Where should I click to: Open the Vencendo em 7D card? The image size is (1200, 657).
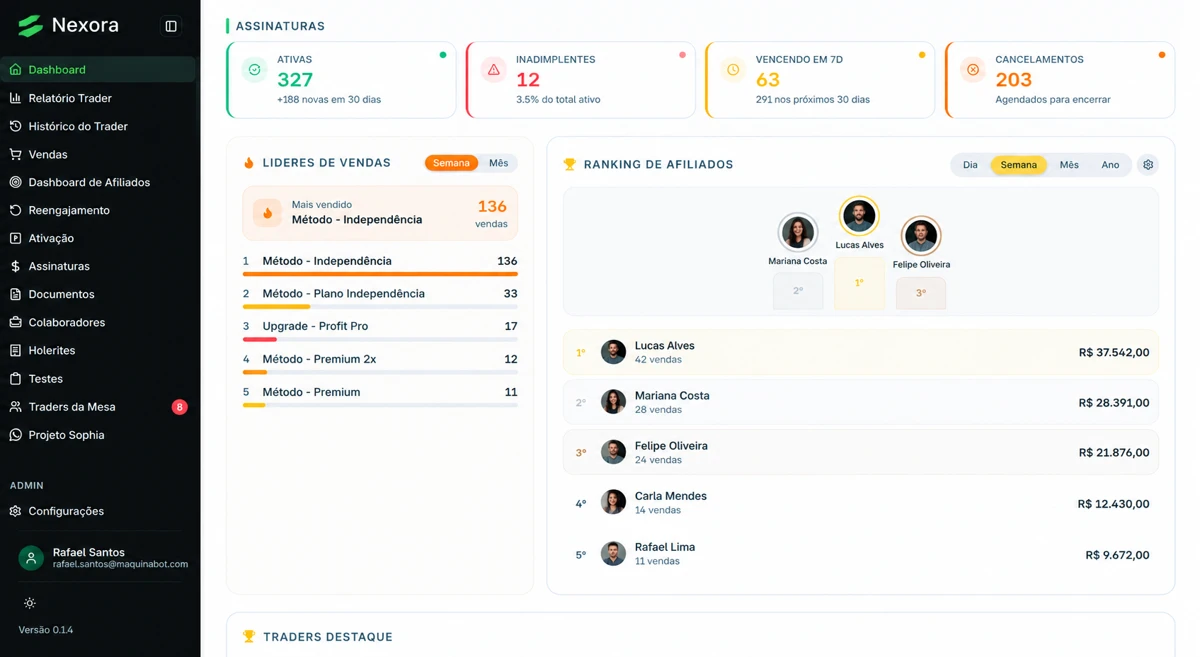(x=820, y=80)
